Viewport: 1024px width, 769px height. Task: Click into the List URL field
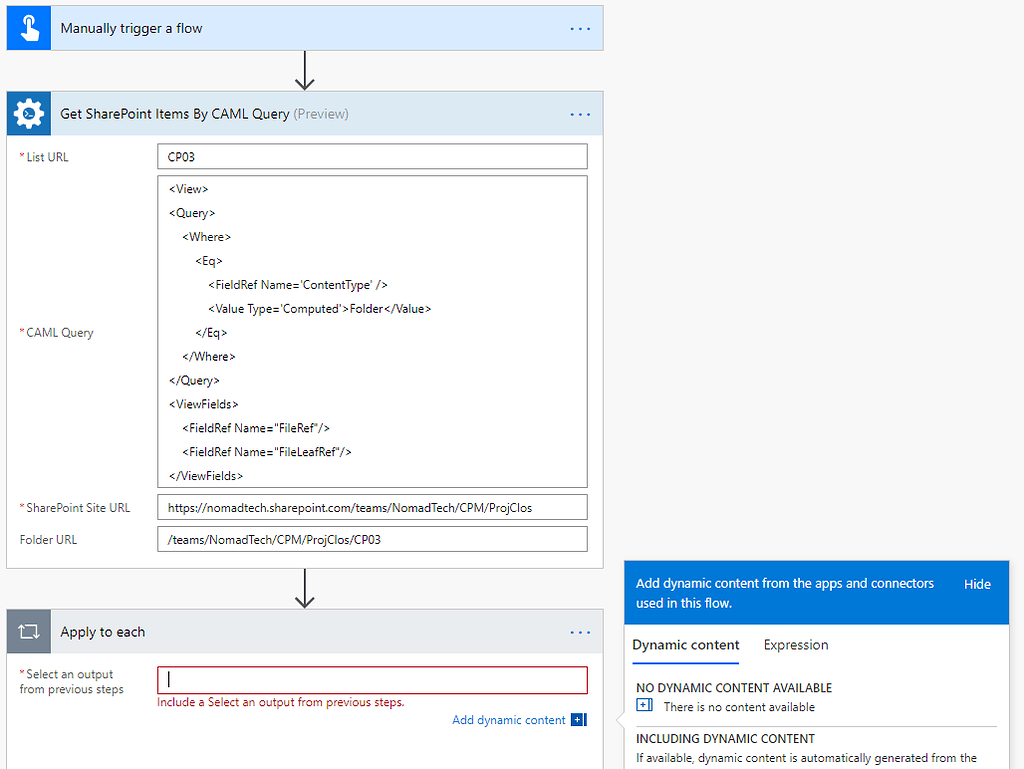tap(372, 157)
